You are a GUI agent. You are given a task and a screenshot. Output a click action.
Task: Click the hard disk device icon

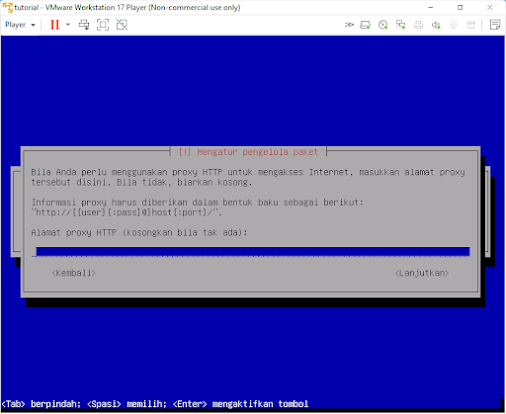click(x=365, y=25)
